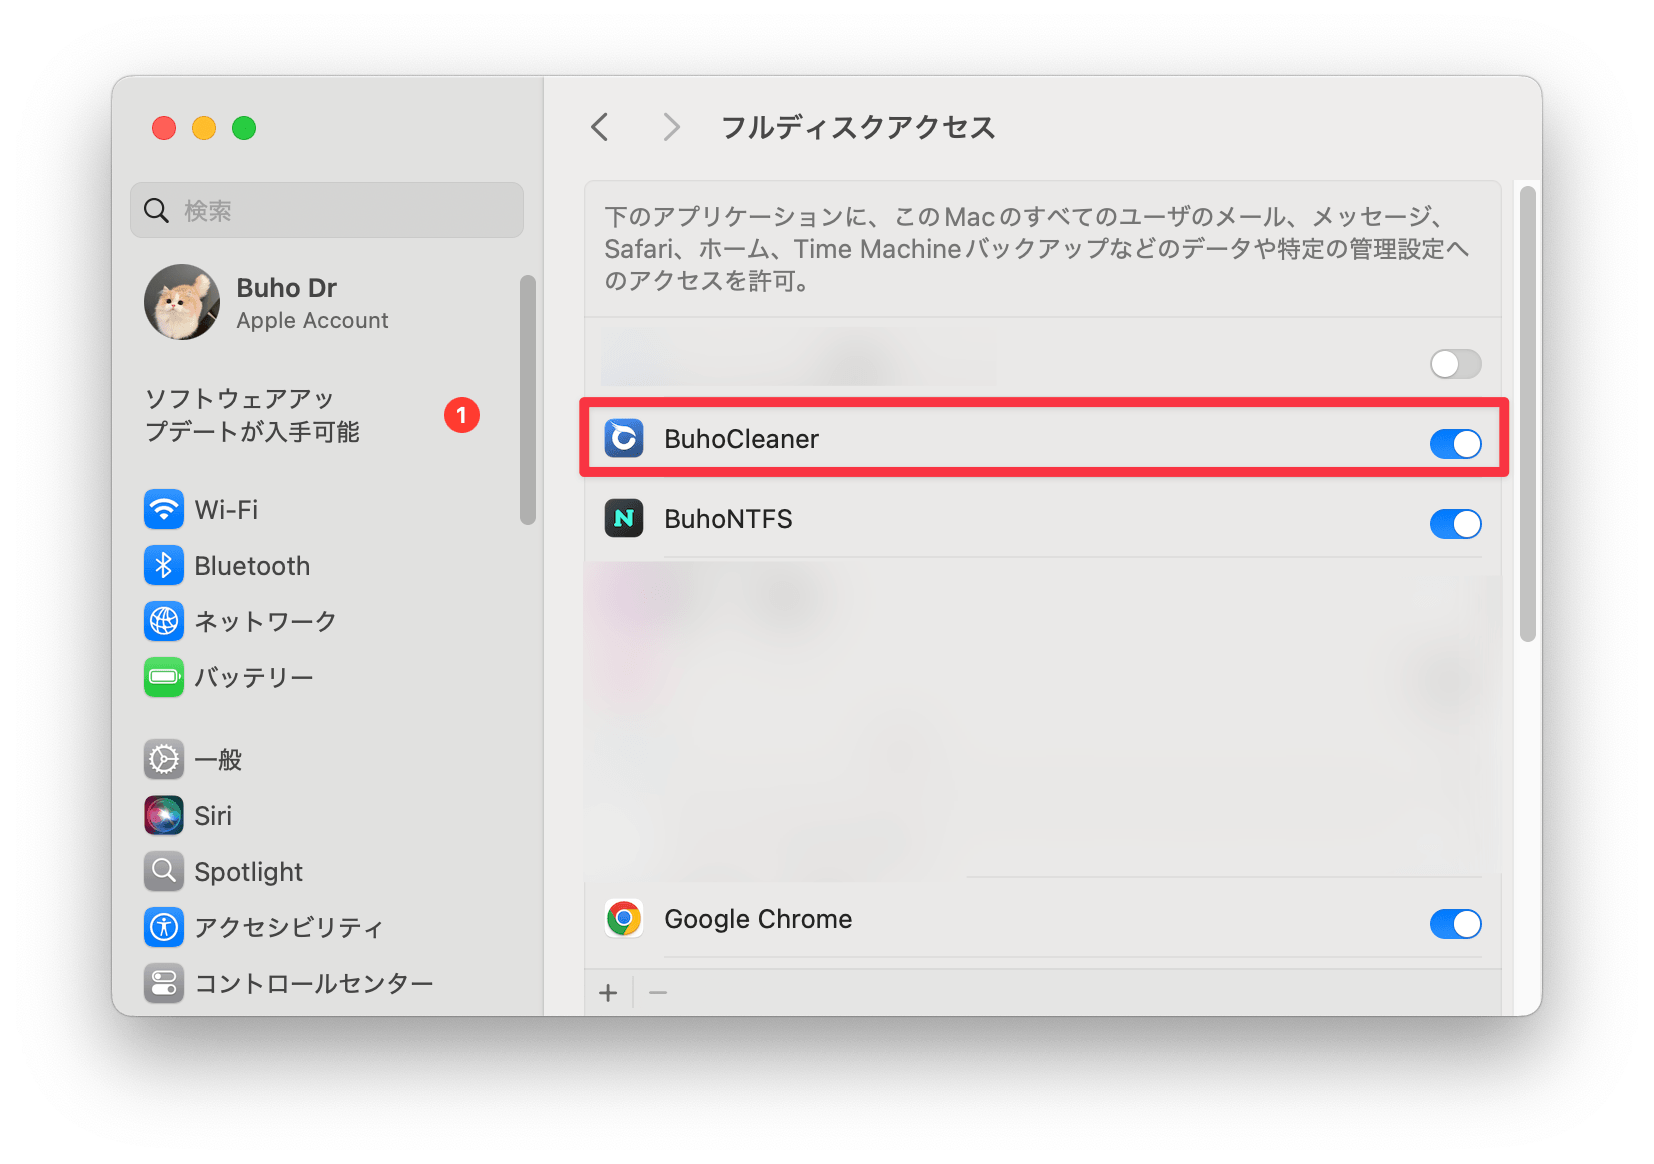Click the search magnifier icon
Image resolution: width=1654 pixels, height=1164 pixels.
[x=157, y=210]
